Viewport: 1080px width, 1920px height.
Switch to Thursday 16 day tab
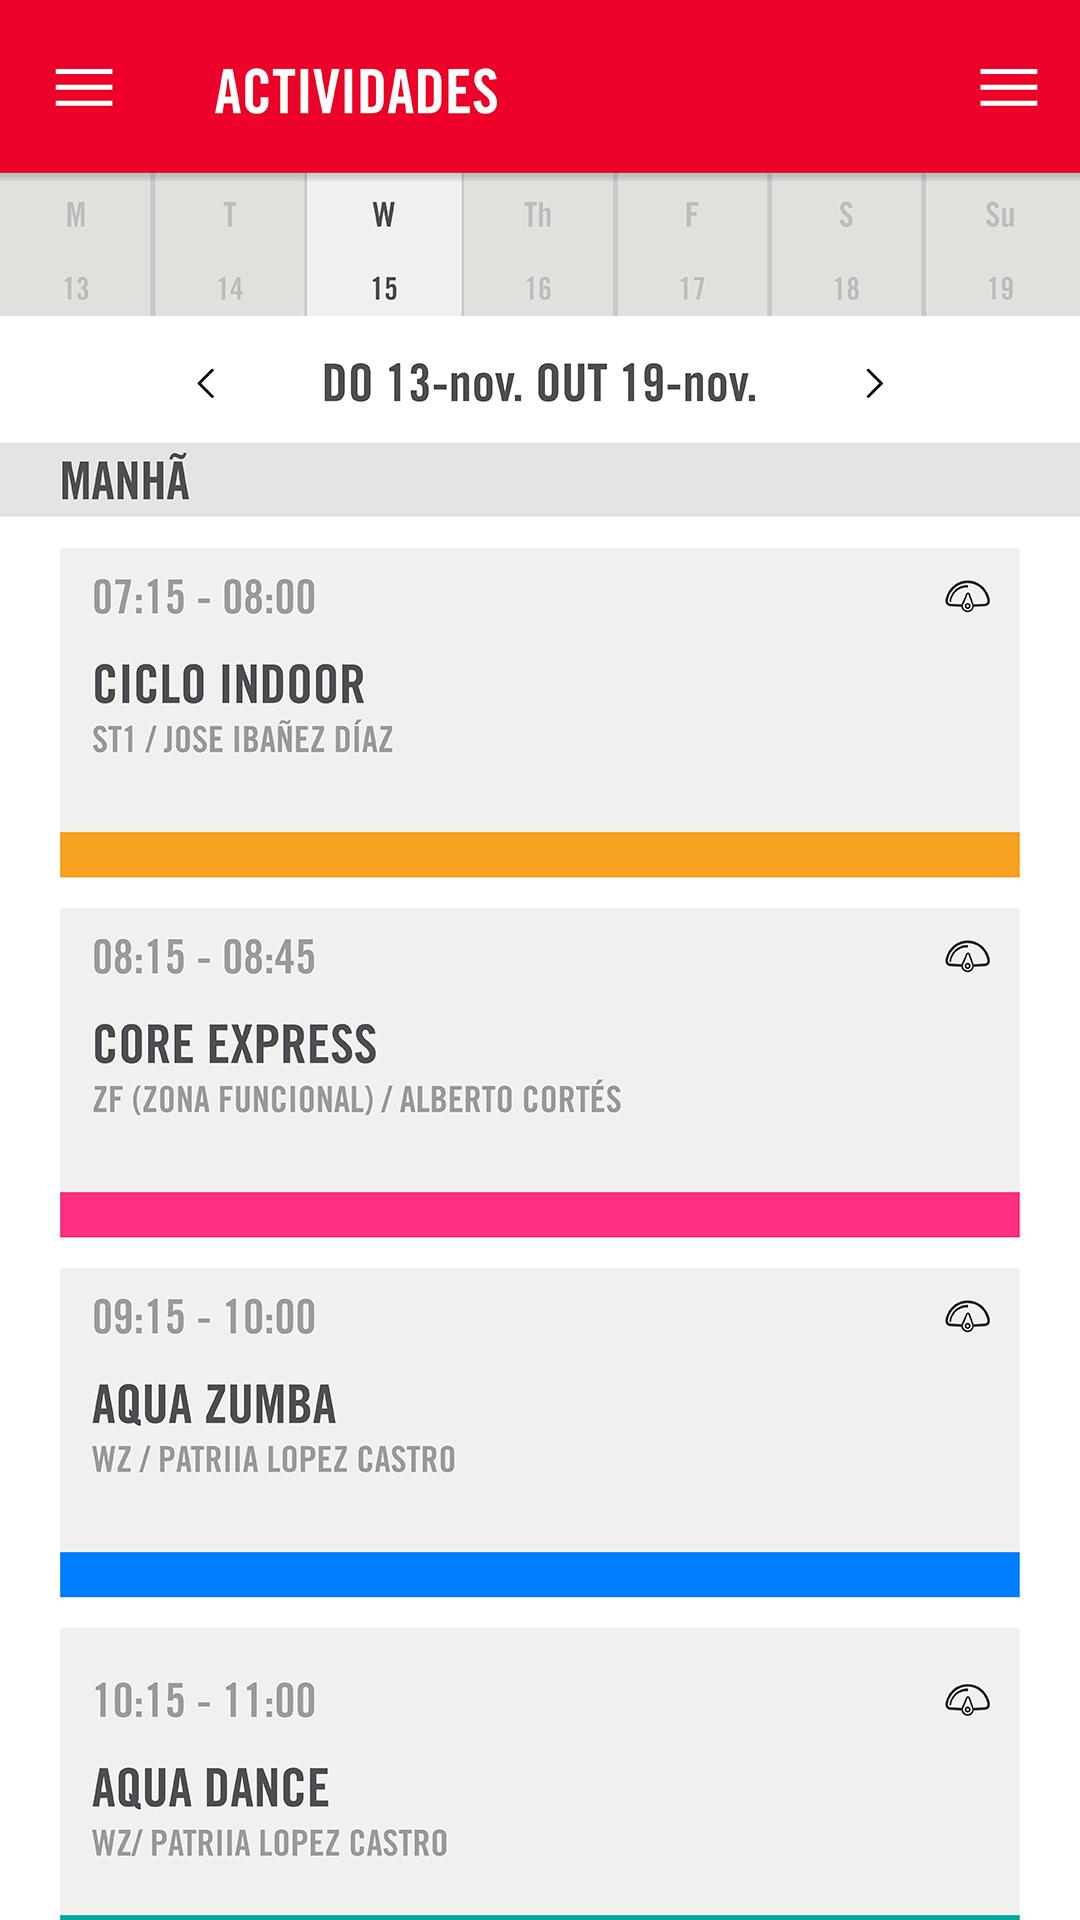tap(538, 248)
